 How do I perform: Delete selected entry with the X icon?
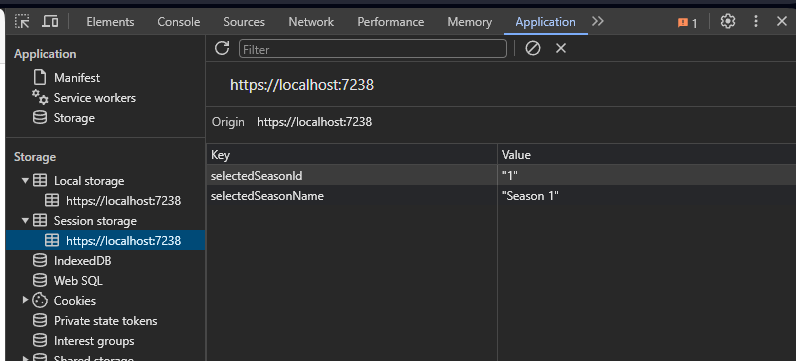560,48
